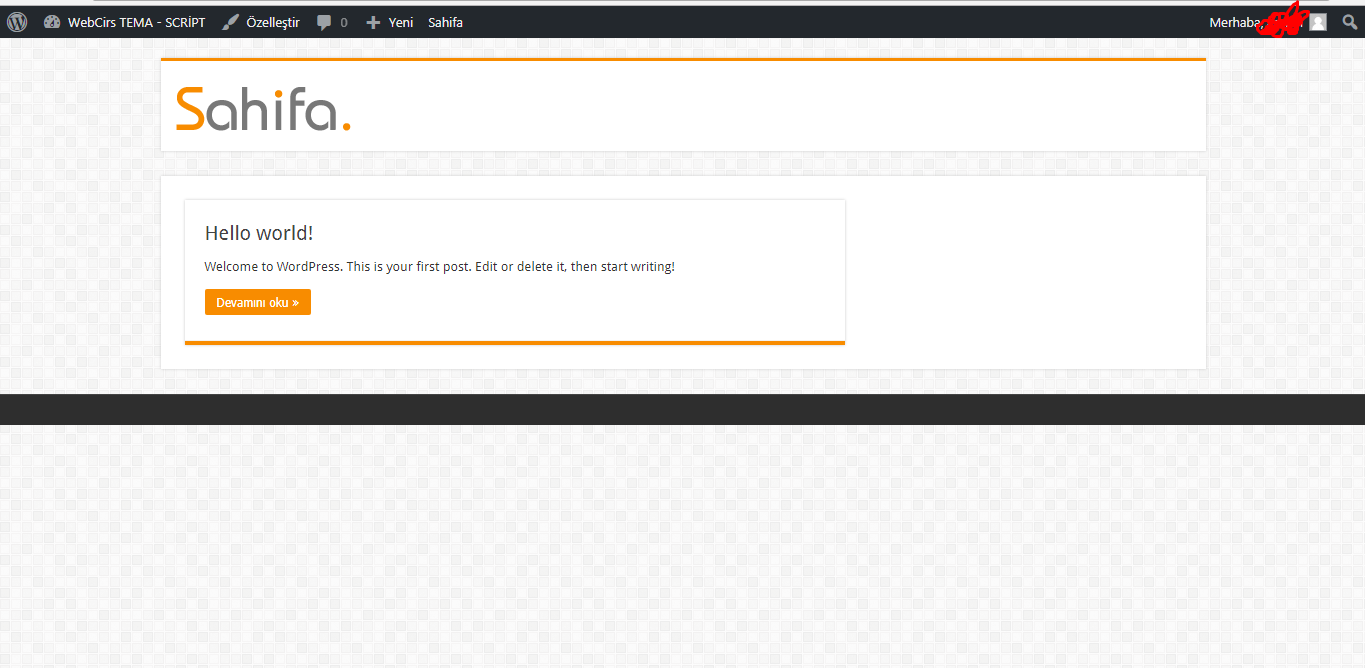
Task: Open the Hello world! post title
Action: click(259, 233)
